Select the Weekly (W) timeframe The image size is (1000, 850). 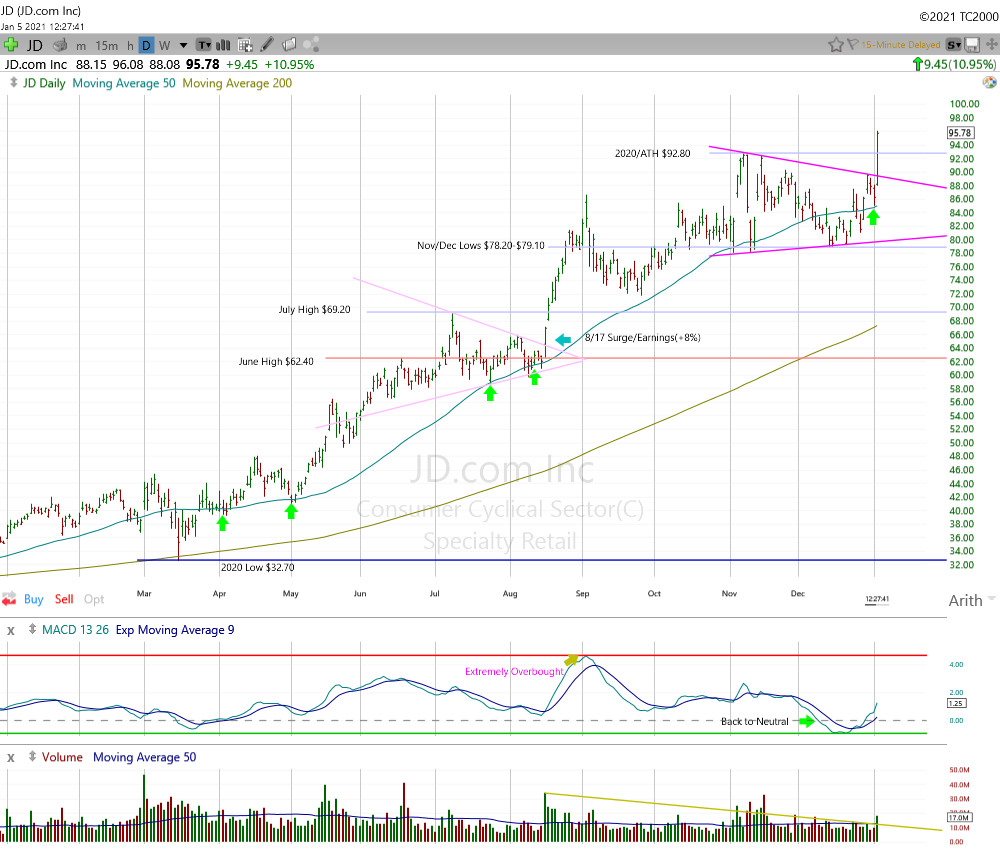165,46
